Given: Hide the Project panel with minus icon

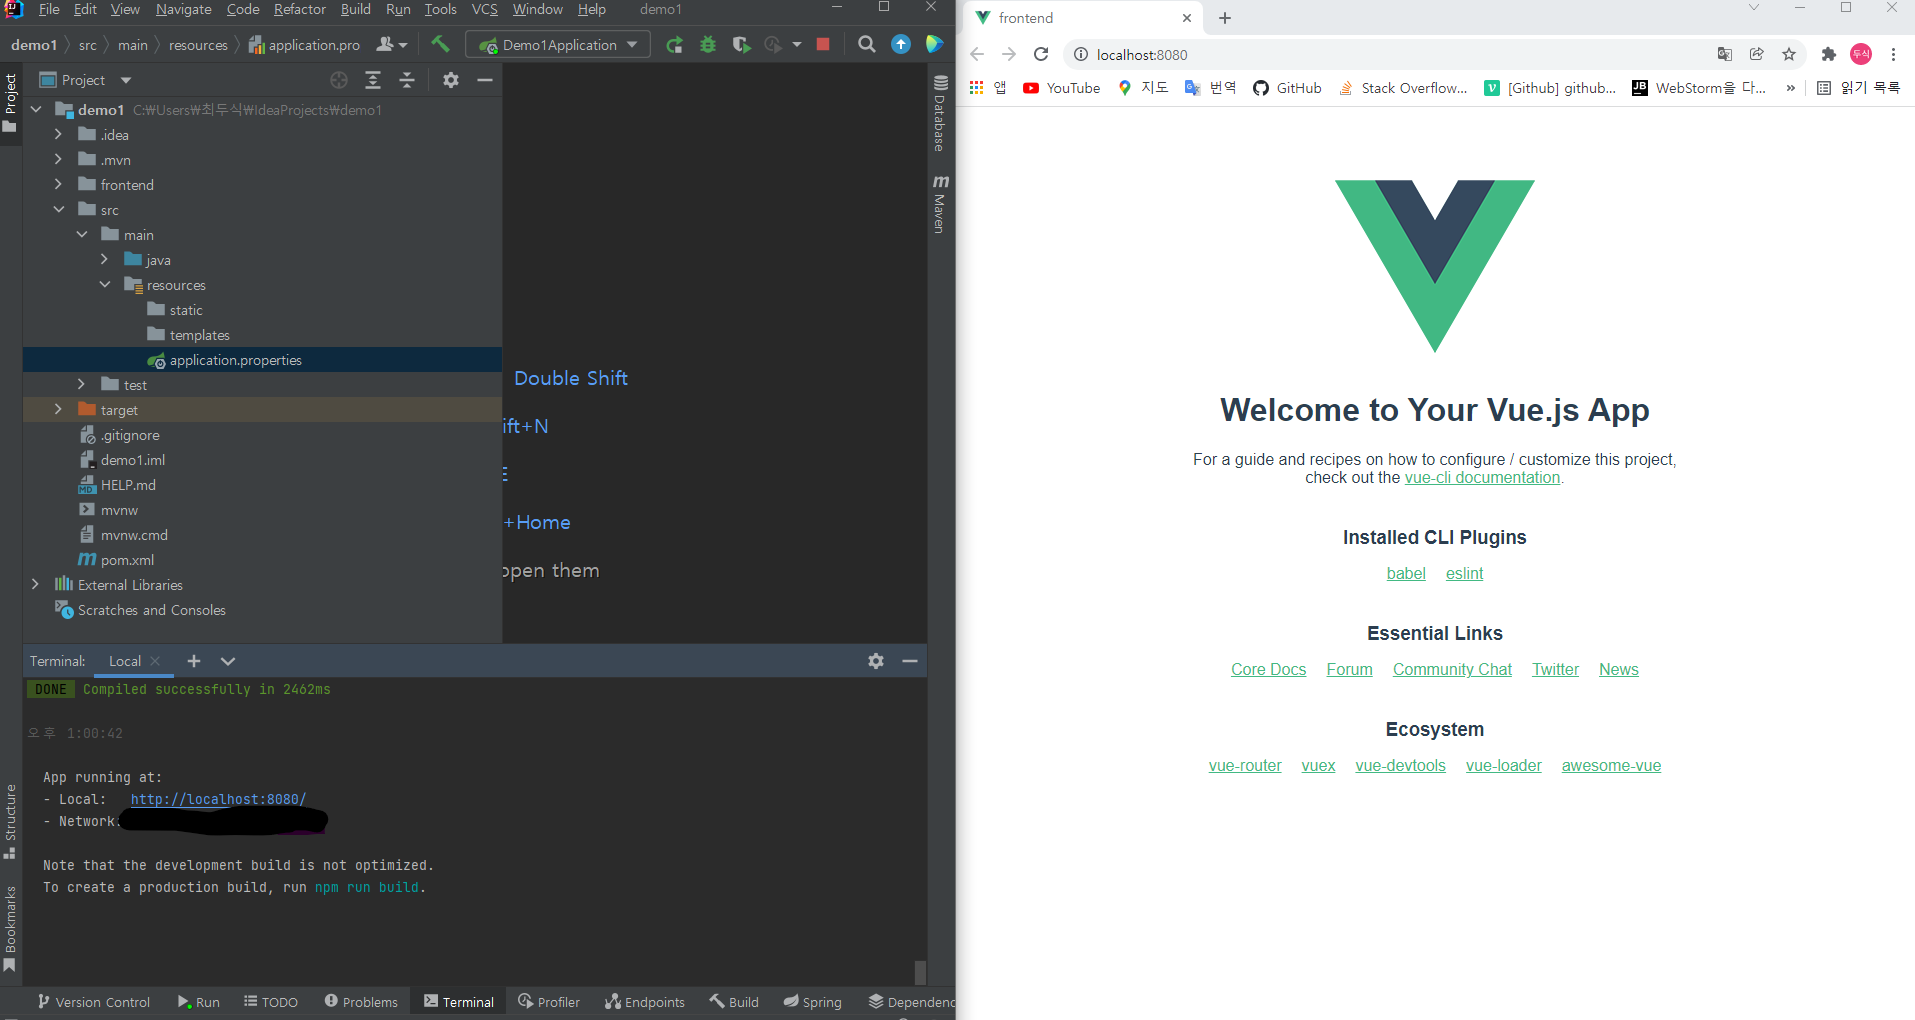Looking at the screenshot, I should (x=485, y=80).
